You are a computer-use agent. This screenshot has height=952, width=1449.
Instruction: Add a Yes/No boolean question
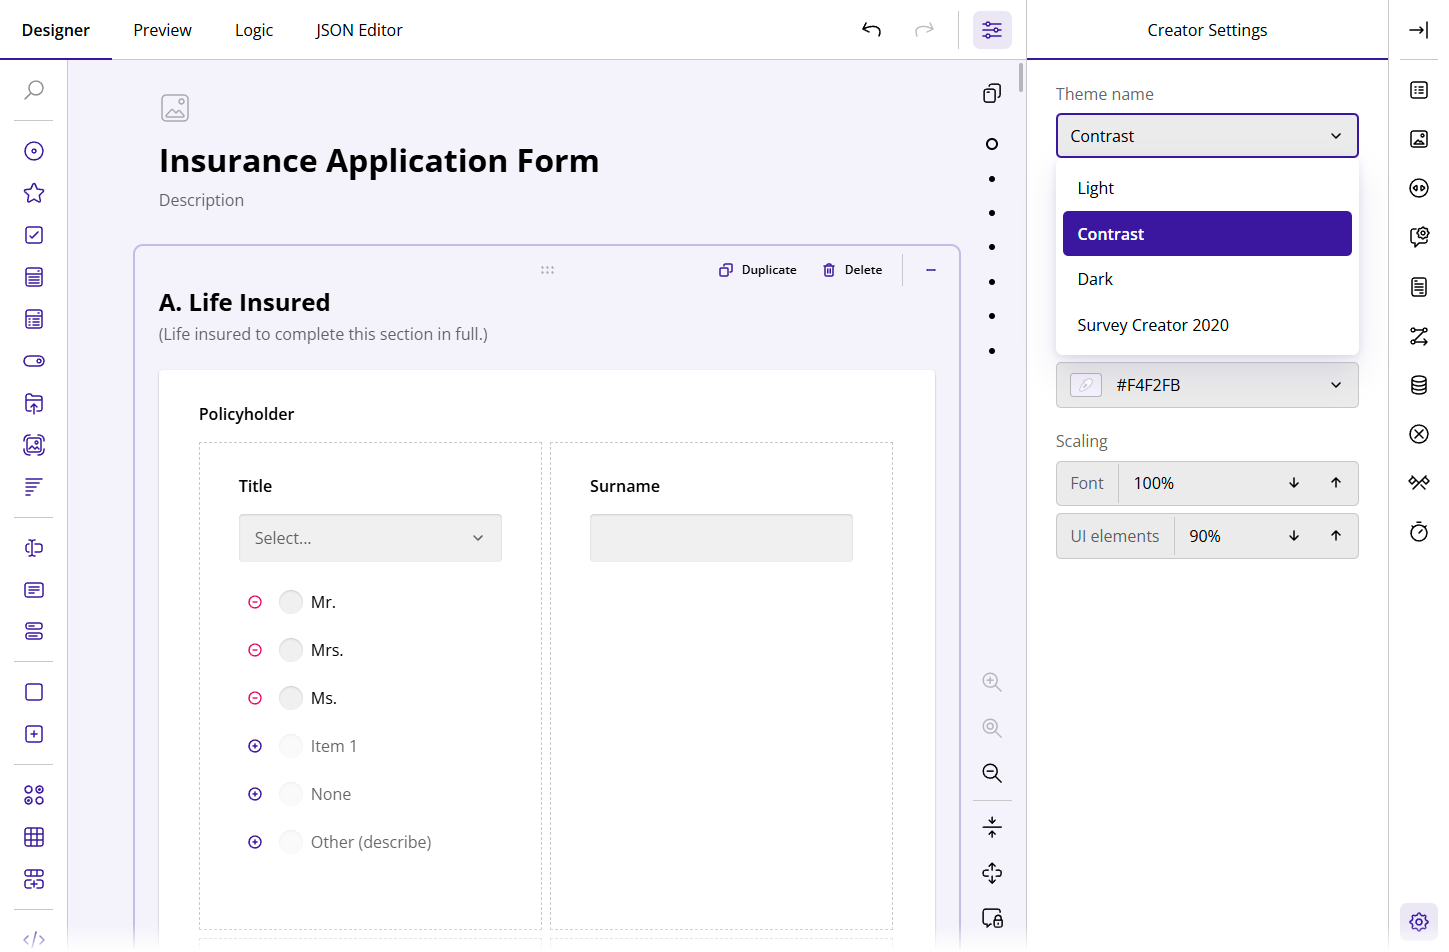(x=33, y=361)
